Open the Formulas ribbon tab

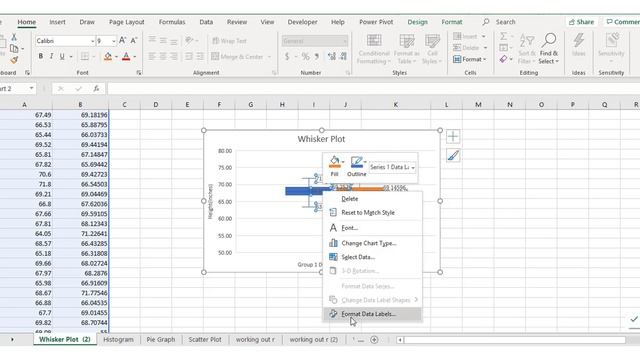tap(172, 22)
